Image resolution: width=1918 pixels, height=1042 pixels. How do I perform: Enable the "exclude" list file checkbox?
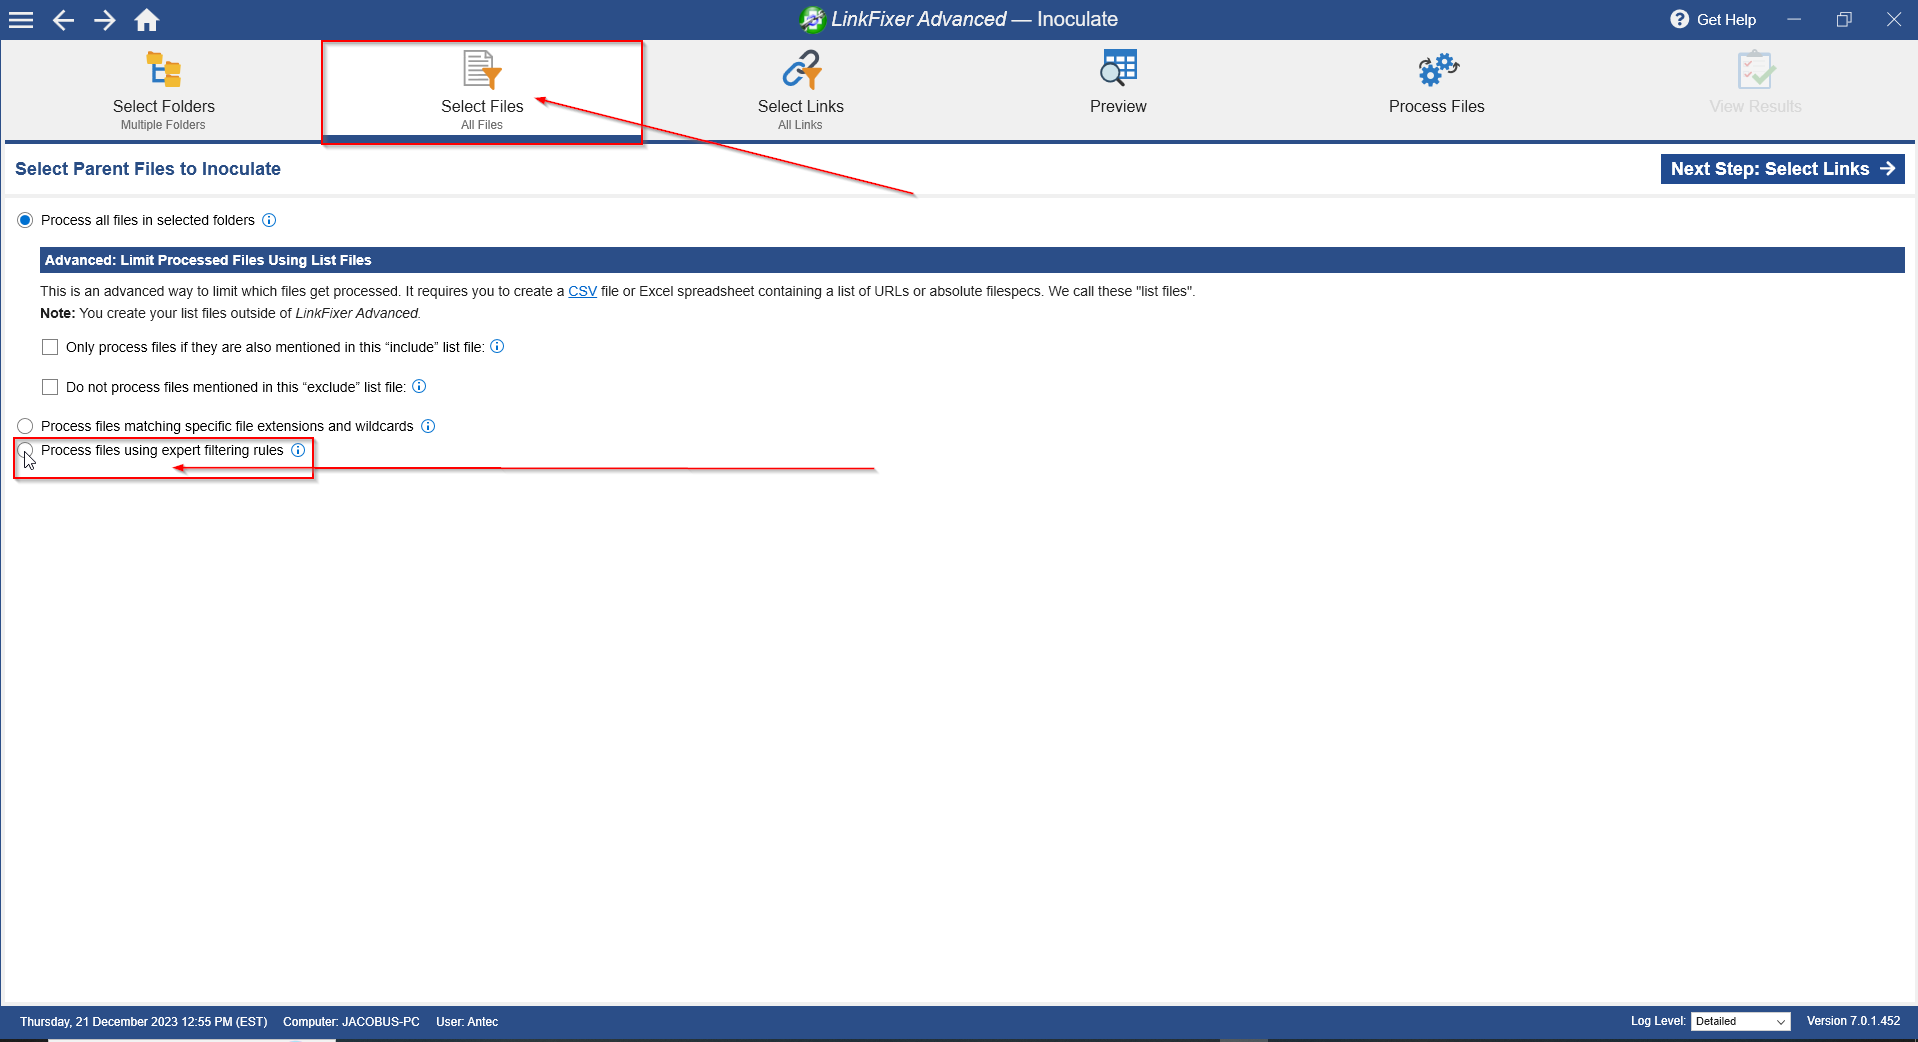[x=50, y=387]
